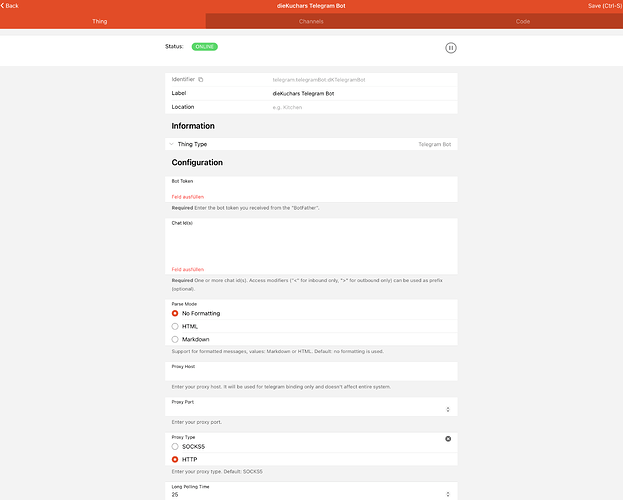The height and width of the screenshot is (500, 623).
Task: Select Markdown parse mode
Action: [175, 339]
